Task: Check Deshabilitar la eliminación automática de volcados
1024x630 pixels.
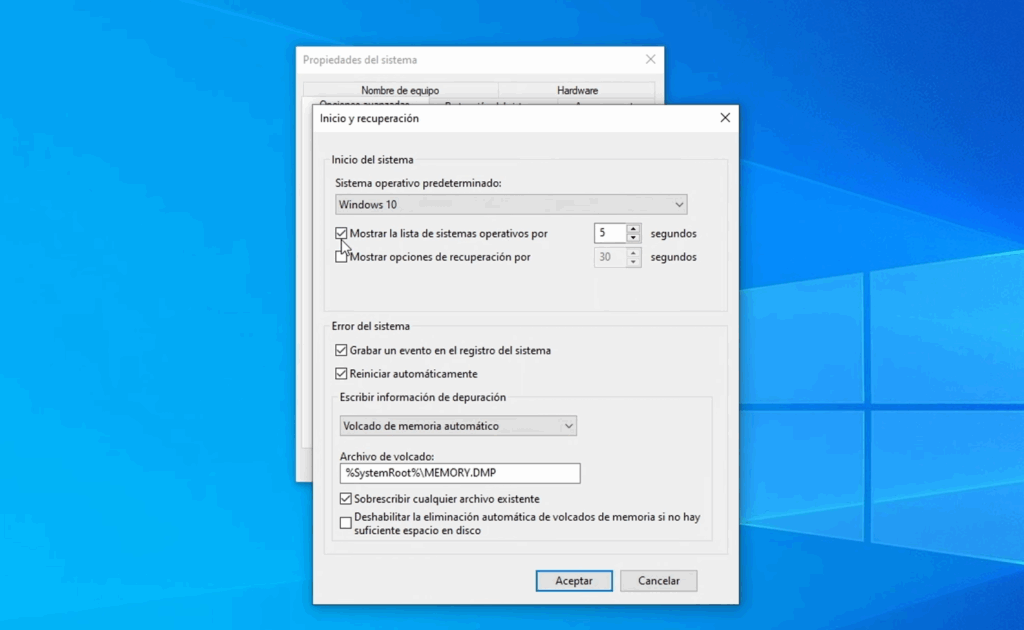Action: 345,523
